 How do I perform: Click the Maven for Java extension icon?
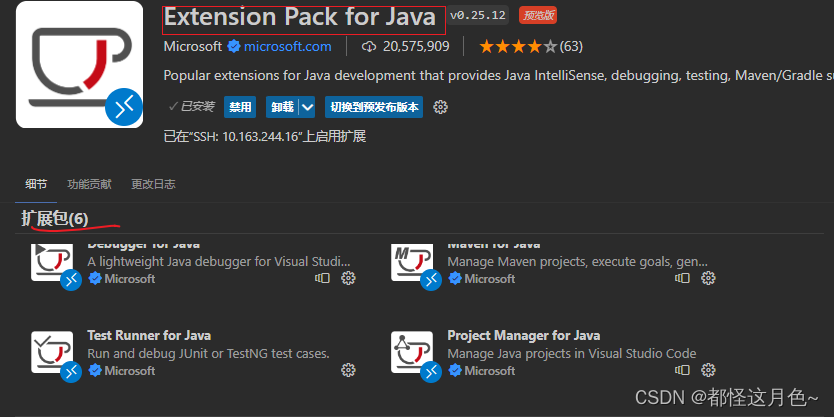click(x=412, y=263)
